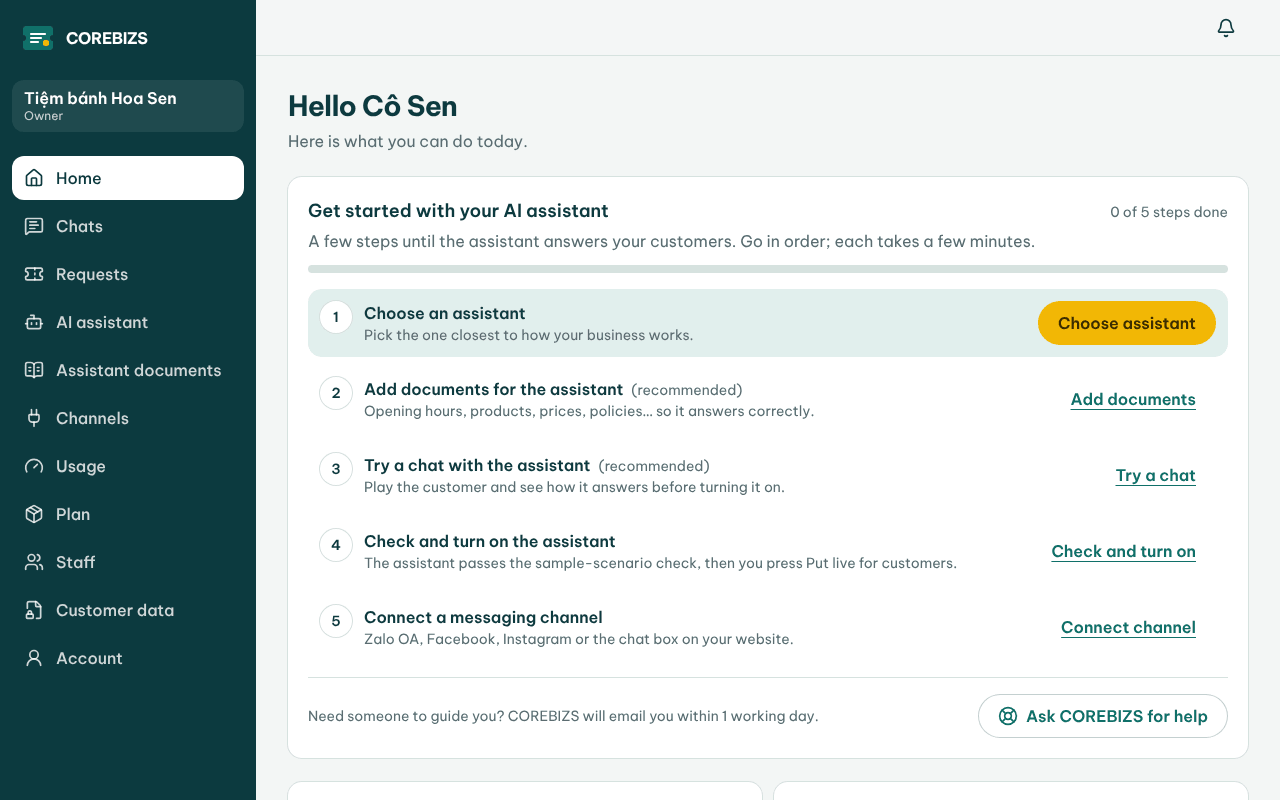Open the Tiệm bánh Hoa Sen workspace card
The width and height of the screenshot is (1280, 800).
(128, 106)
